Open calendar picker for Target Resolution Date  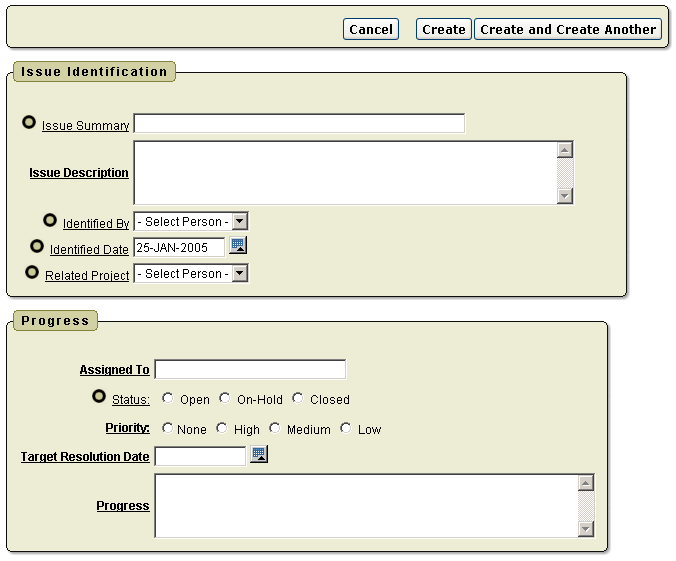pos(259,454)
